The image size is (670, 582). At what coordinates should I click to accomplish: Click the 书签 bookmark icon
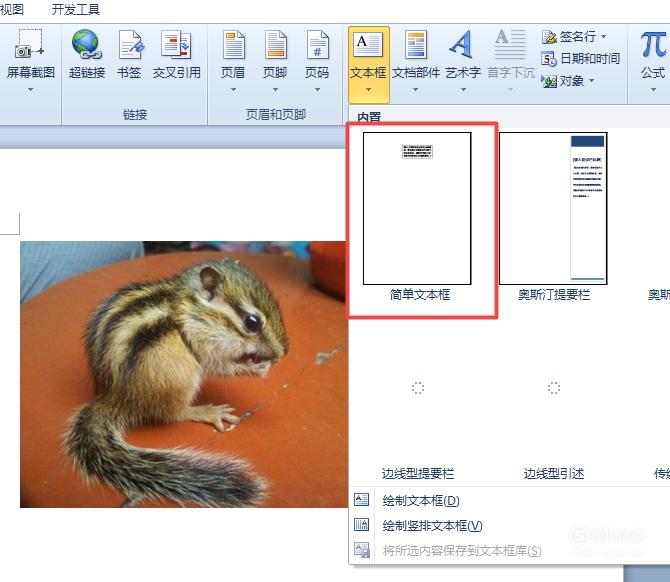129,44
